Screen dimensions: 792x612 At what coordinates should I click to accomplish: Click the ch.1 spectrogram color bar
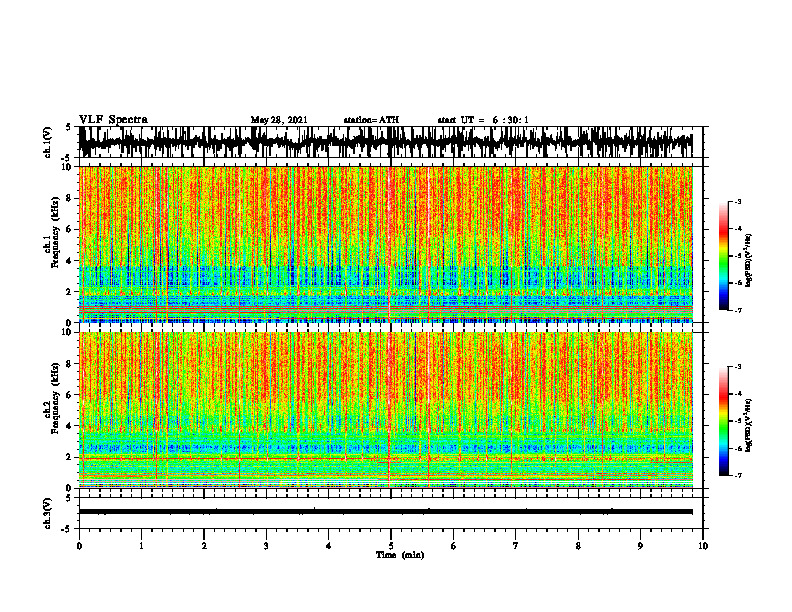pos(723,256)
